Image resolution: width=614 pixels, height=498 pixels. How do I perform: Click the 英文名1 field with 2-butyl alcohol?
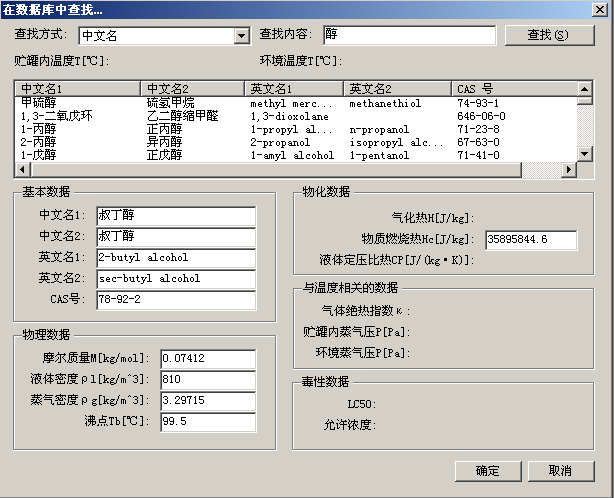point(176,258)
